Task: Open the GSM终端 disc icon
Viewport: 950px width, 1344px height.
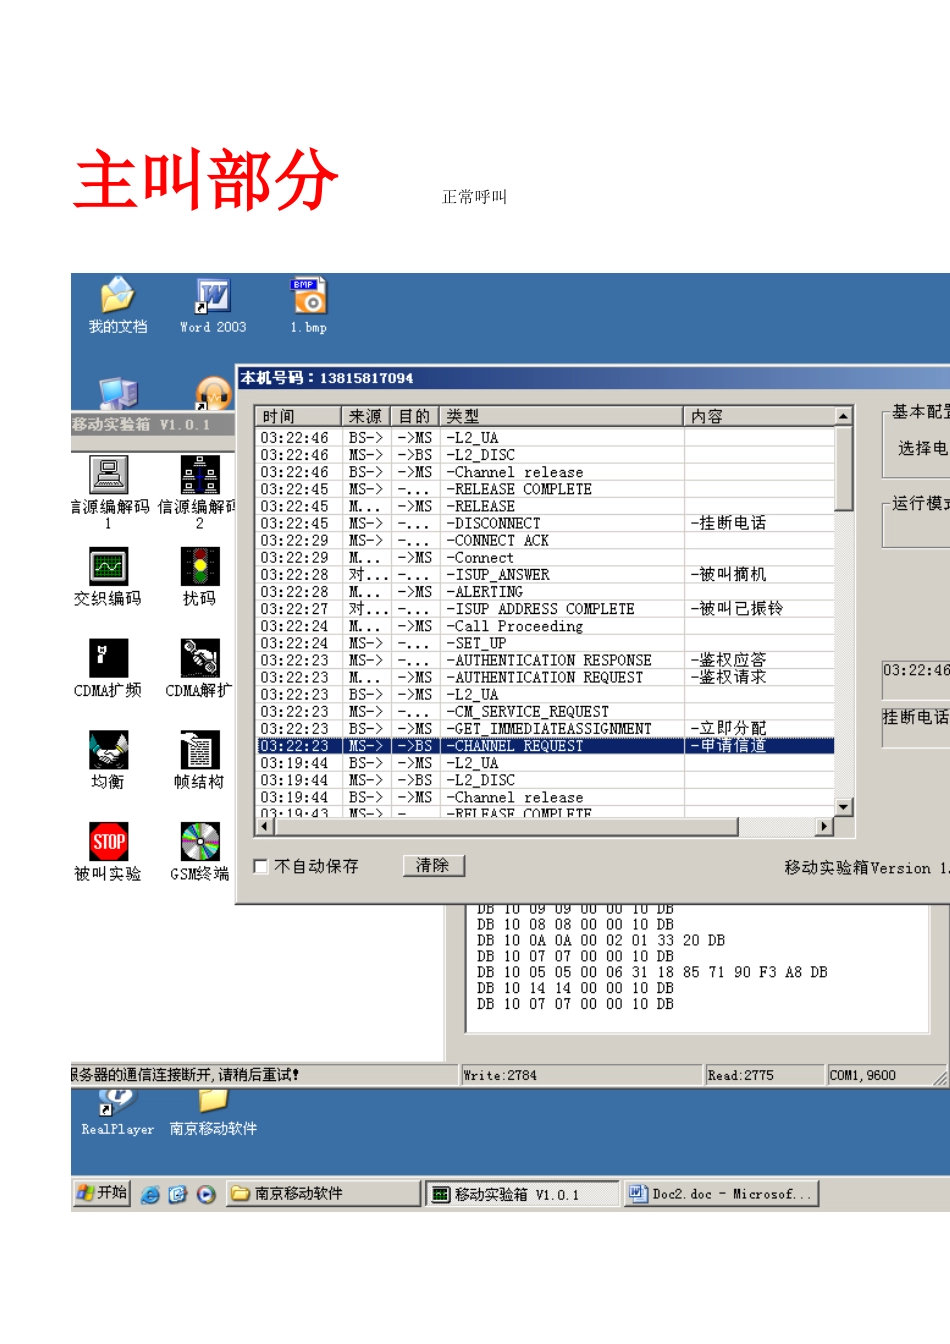Action: 199,852
